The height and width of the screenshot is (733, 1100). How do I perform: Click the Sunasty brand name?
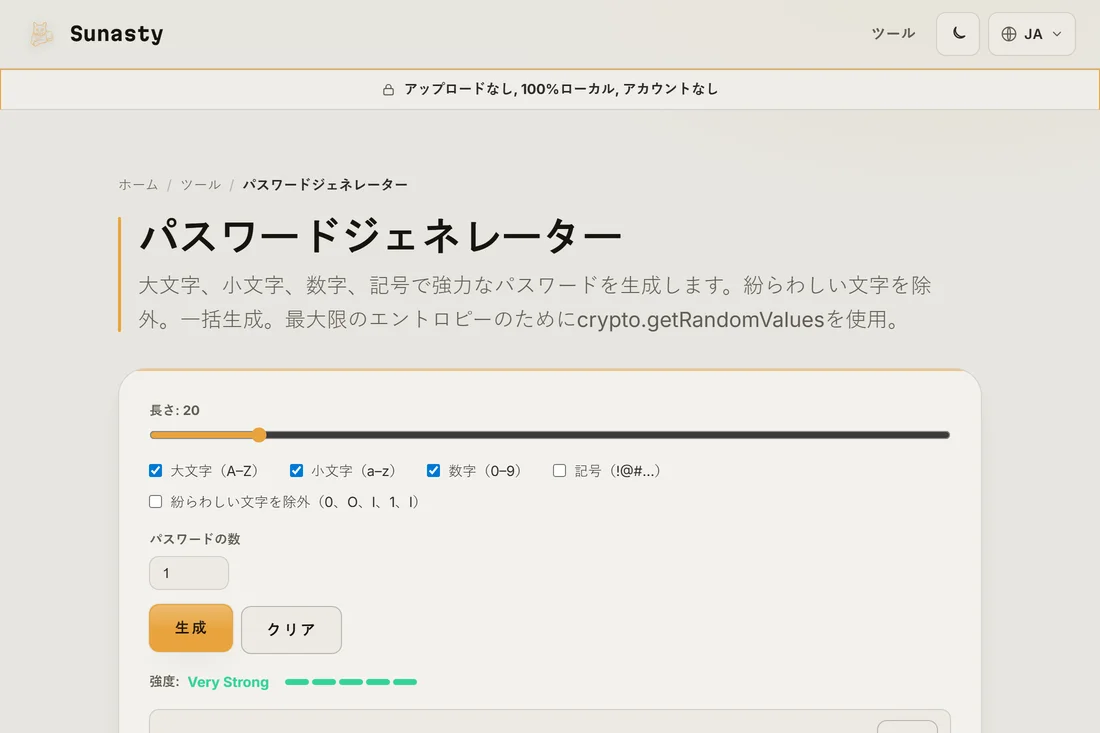116,34
